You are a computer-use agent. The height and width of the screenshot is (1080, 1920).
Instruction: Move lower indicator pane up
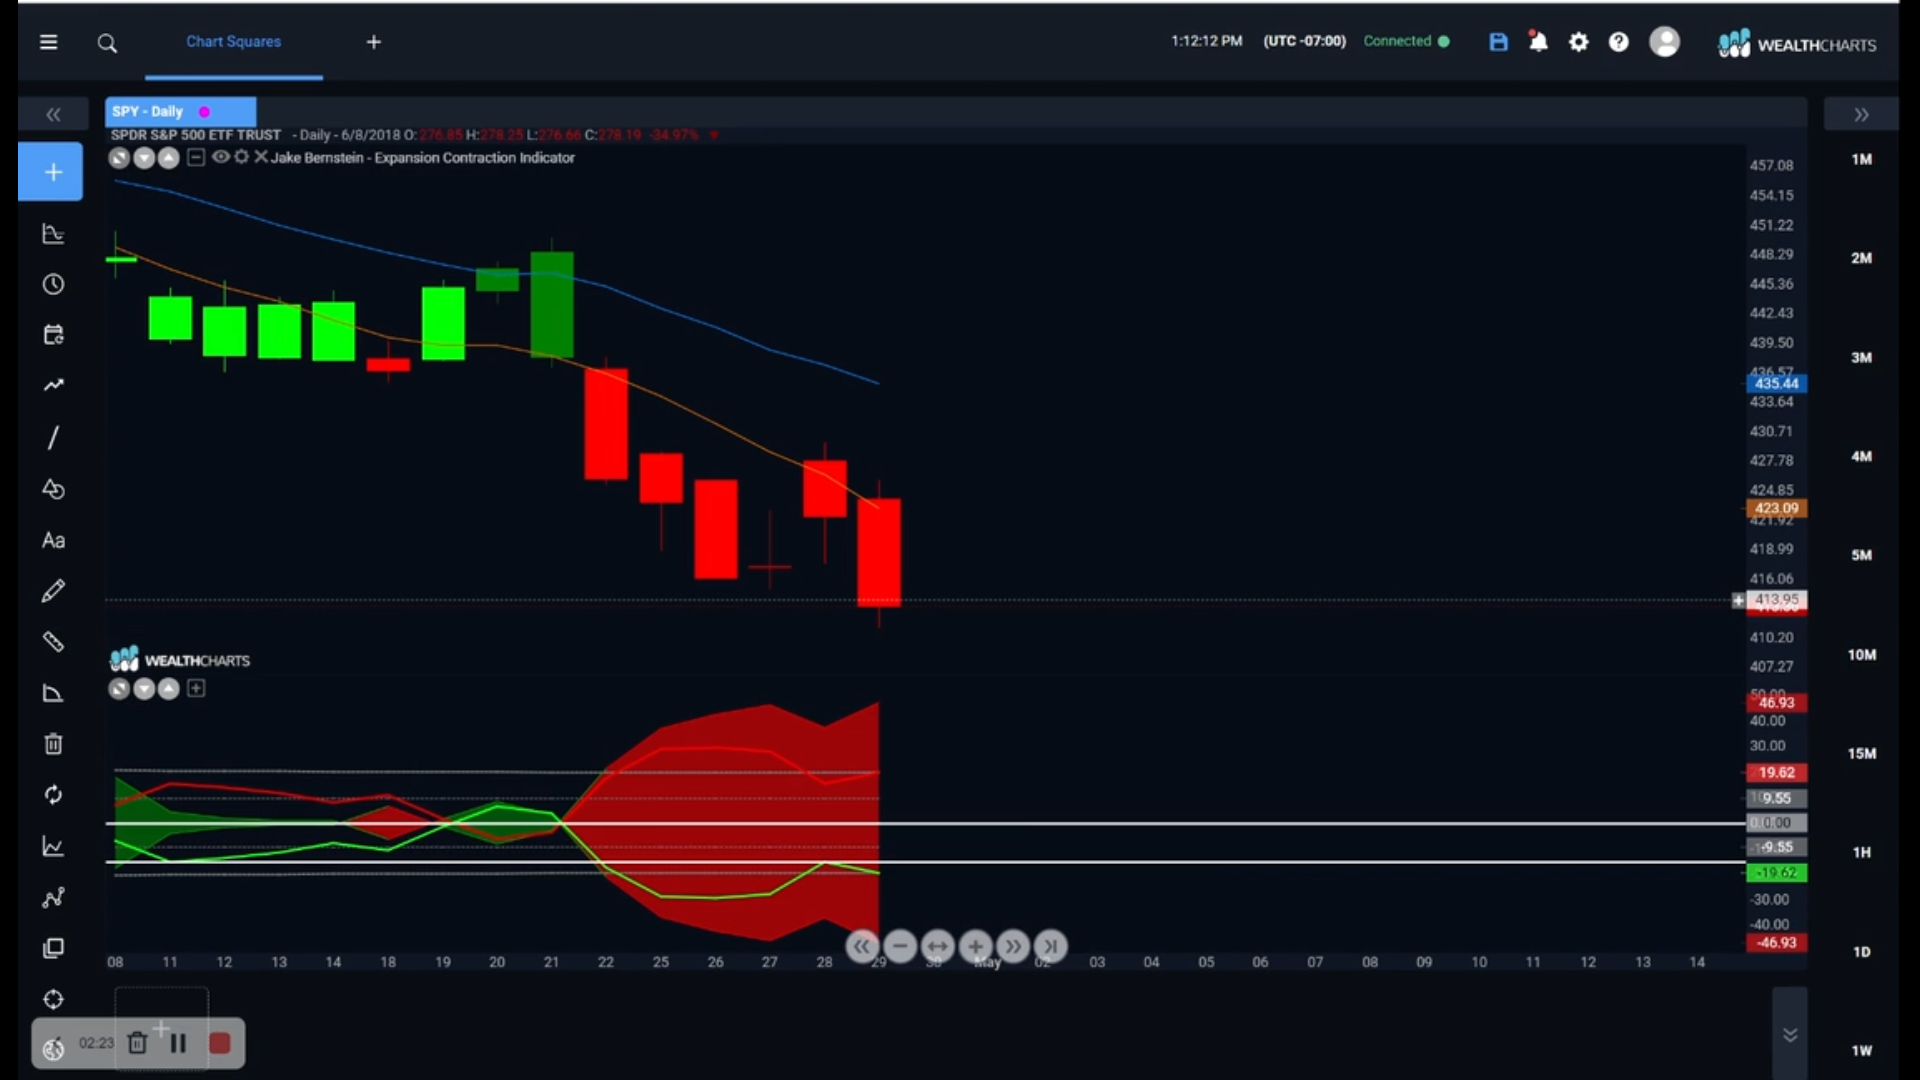click(169, 689)
